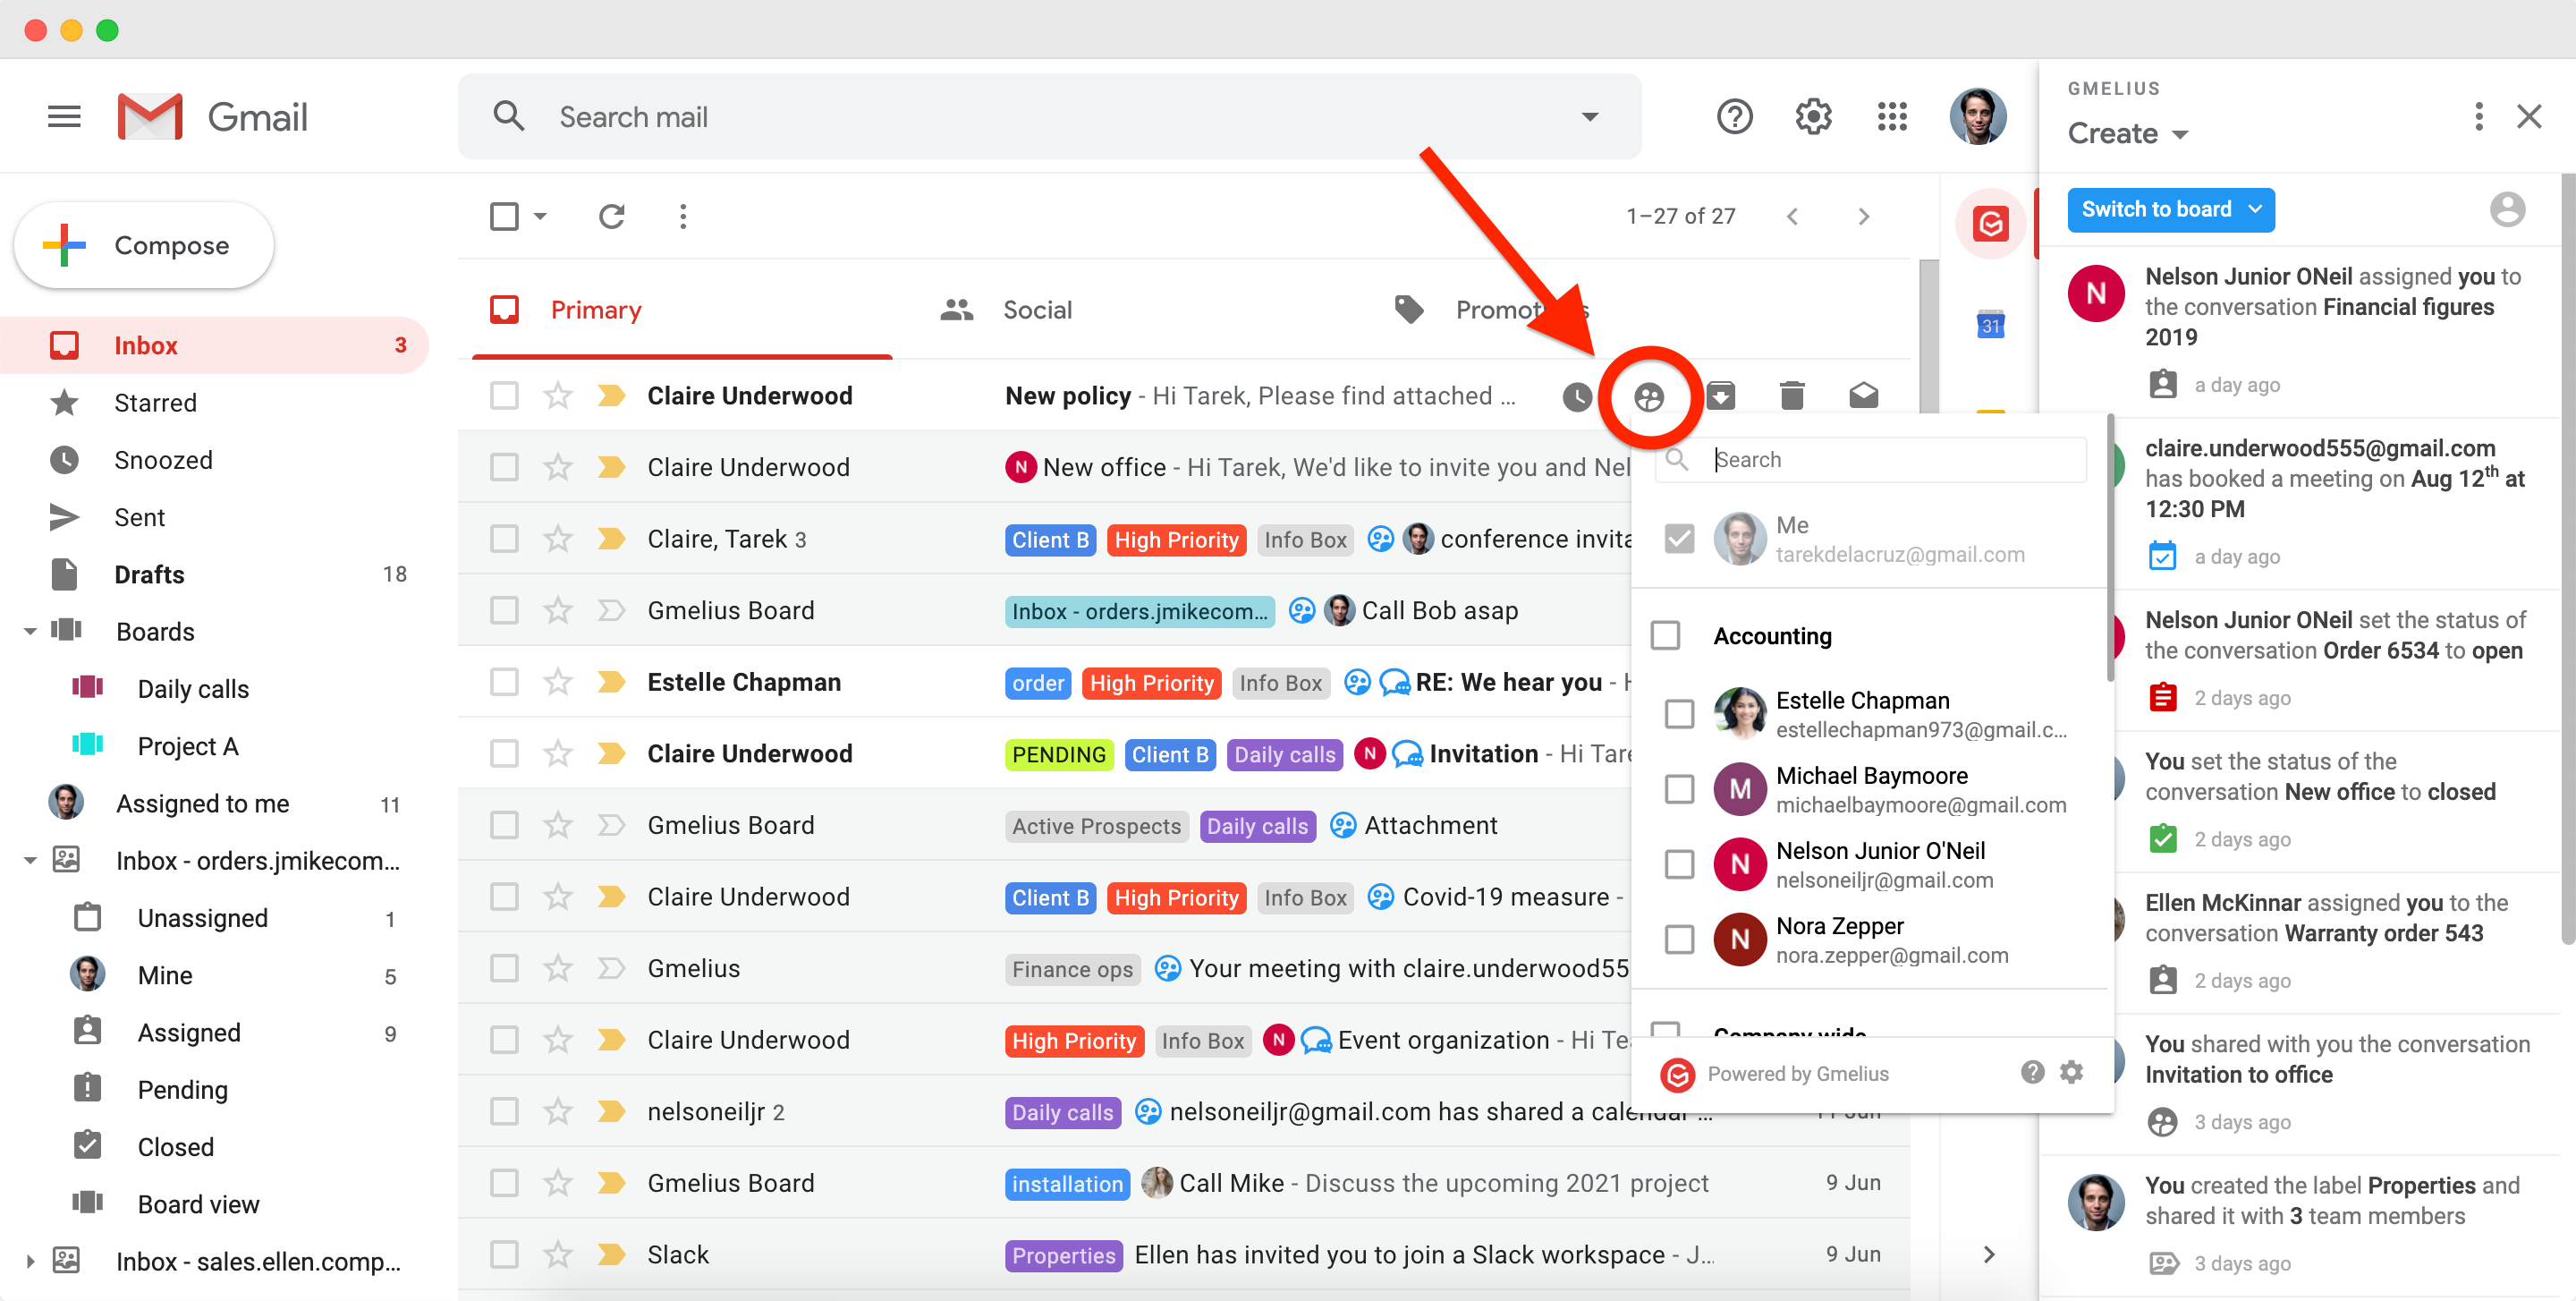Delete the New policy email
Image resolution: width=2576 pixels, height=1301 pixels.
tap(1791, 396)
